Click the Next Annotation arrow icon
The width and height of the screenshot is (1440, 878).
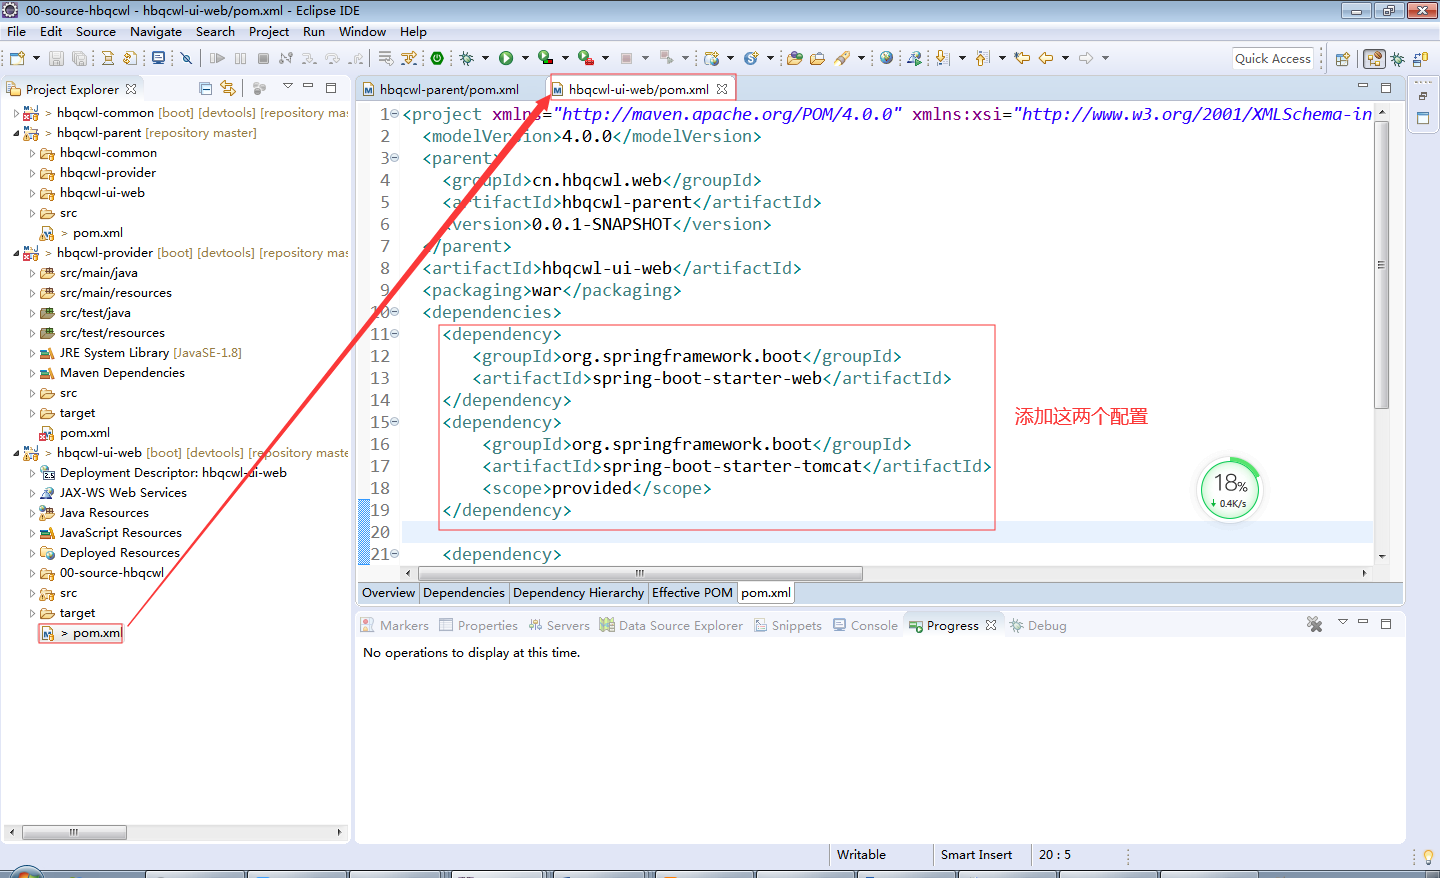[942, 58]
